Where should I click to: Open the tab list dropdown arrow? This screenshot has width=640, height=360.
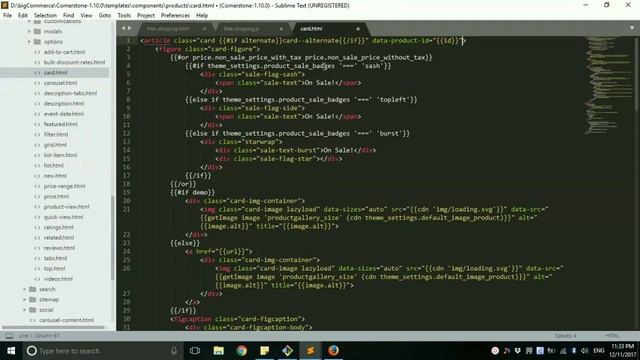631,28
